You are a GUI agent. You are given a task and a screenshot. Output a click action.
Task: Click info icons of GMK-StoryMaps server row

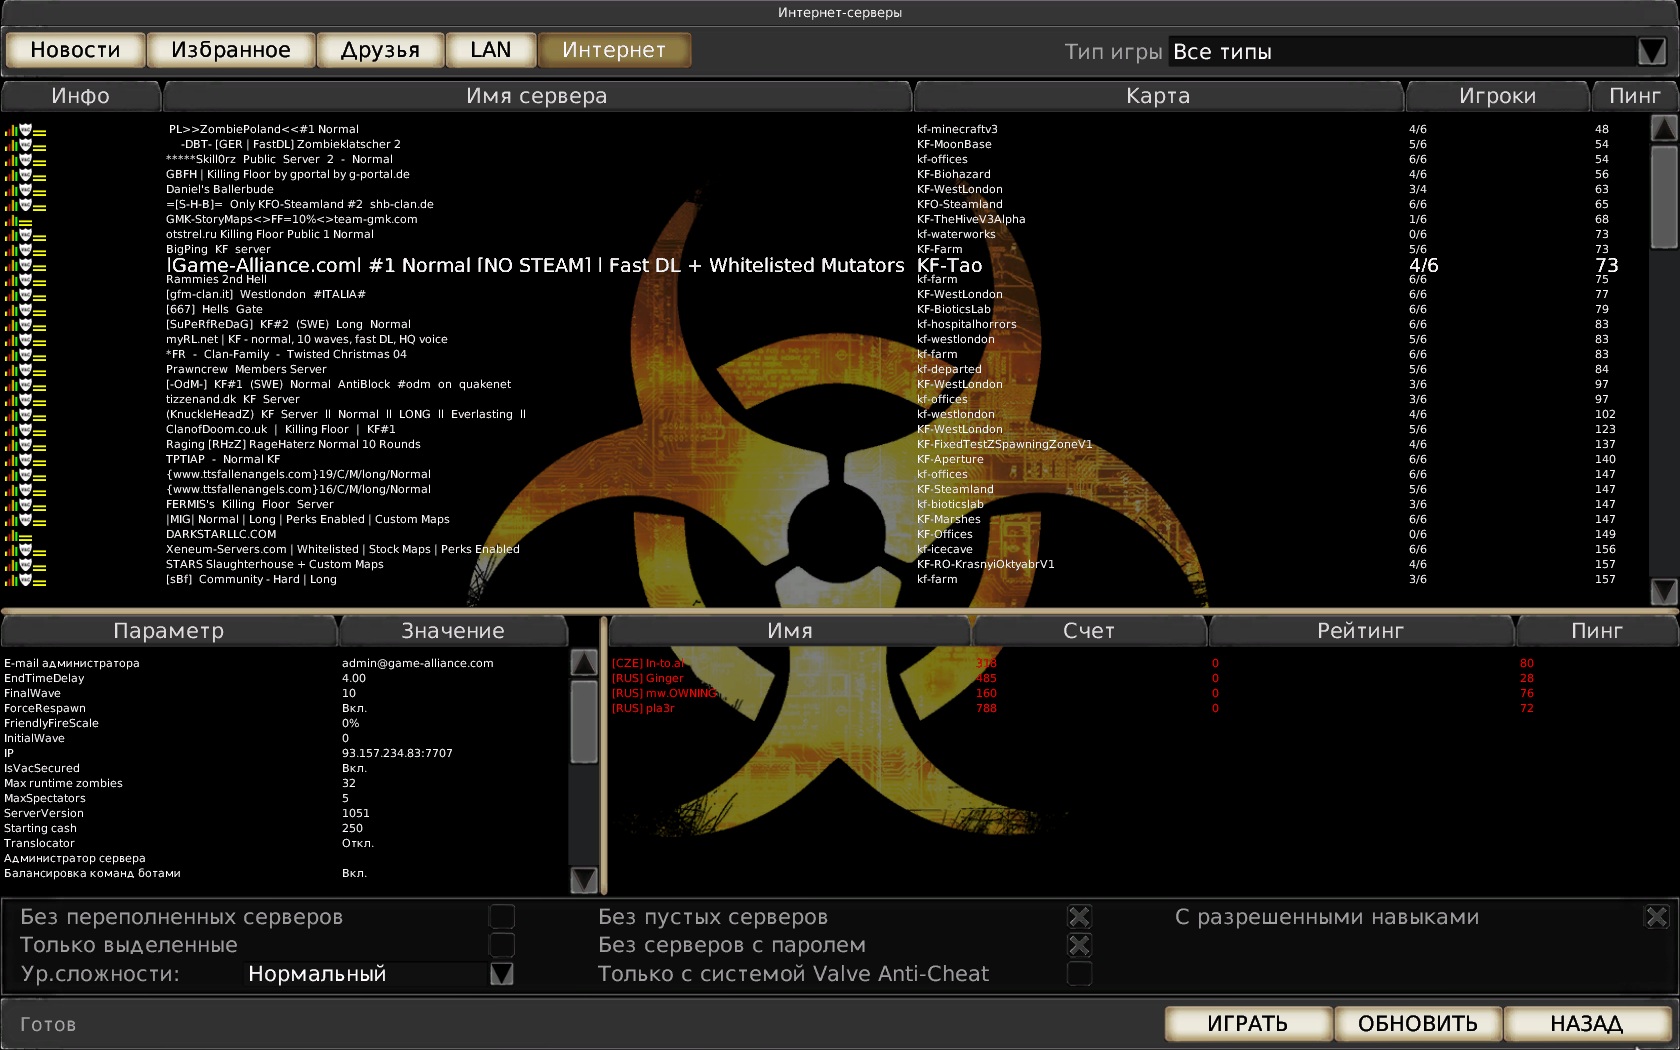(18, 220)
